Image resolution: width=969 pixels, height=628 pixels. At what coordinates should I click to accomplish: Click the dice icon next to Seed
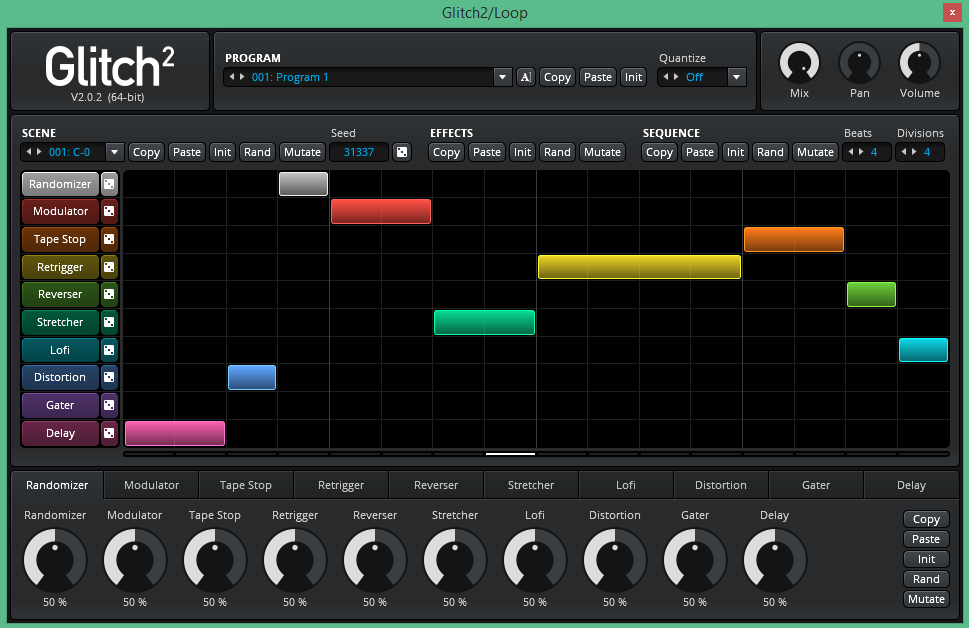tap(401, 152)
